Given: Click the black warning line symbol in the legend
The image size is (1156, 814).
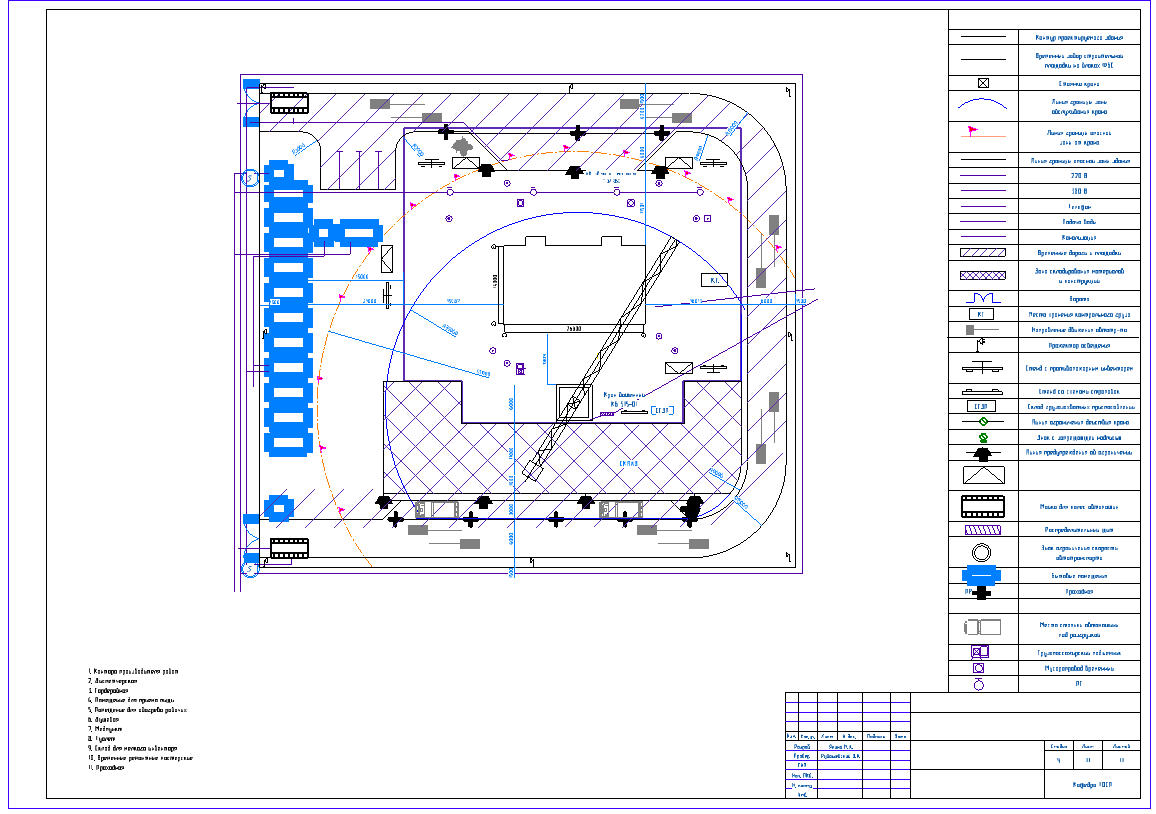Looking at the screenshot, I should click(982, 453).
